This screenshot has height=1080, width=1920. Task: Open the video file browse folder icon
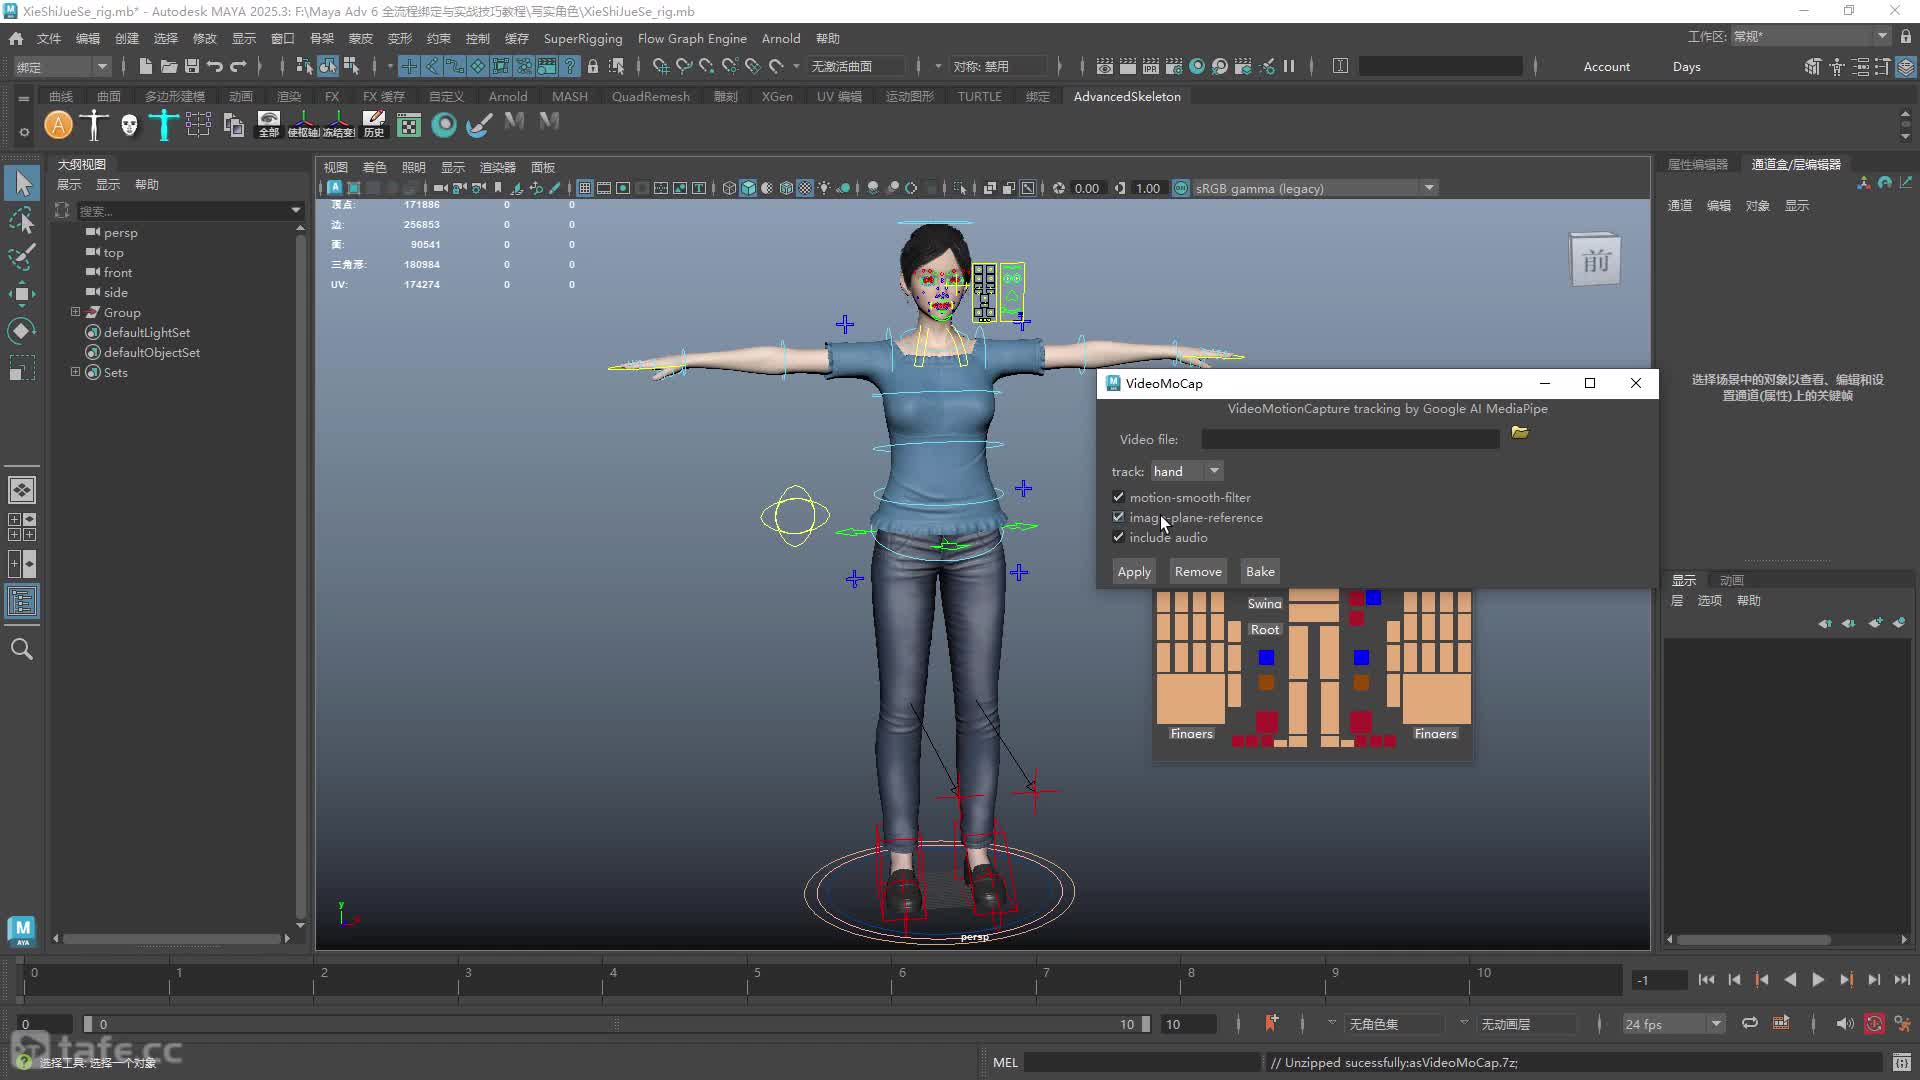pyautogui.click(x=1520, y=433)
